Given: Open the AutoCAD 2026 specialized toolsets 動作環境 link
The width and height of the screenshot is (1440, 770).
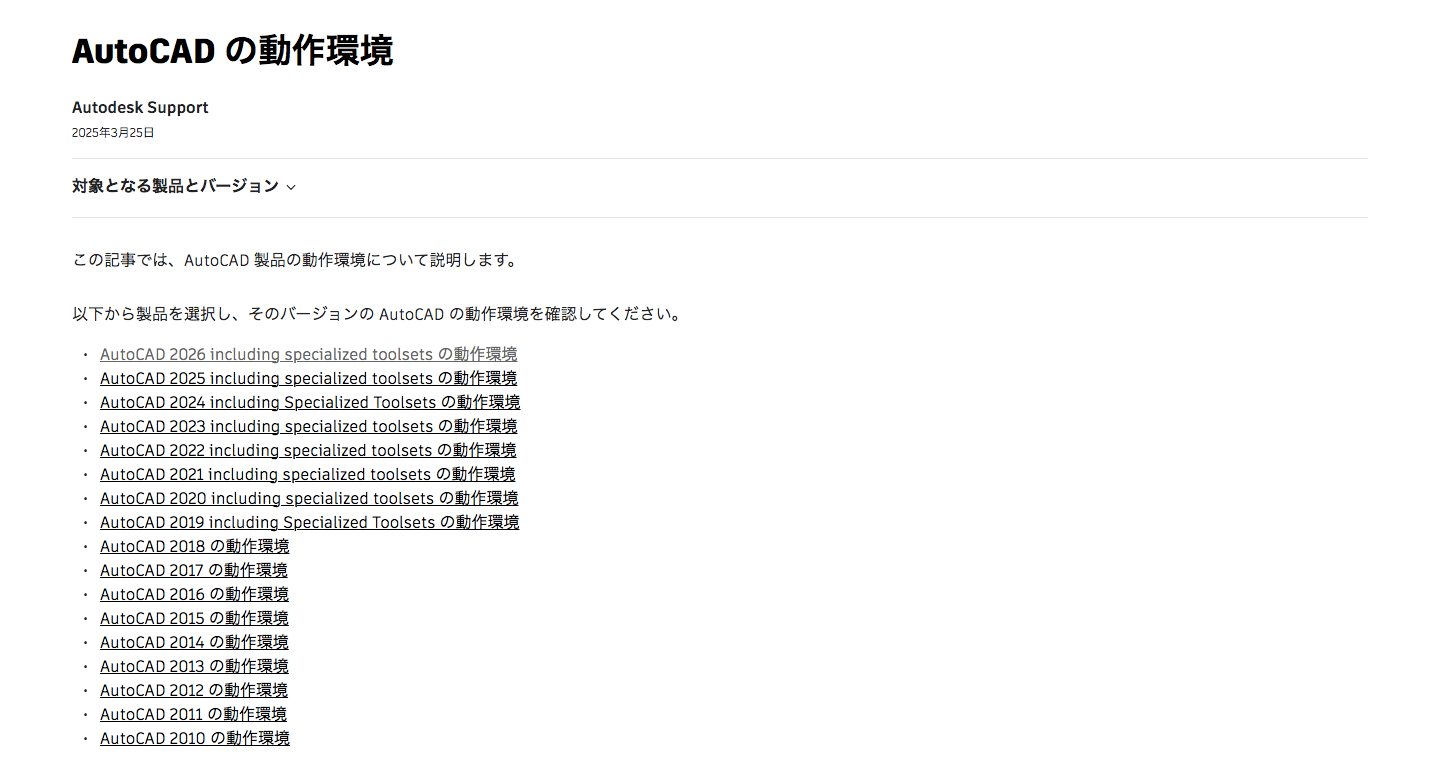Looking at the screenshot, I should click(x=308, y=354).
